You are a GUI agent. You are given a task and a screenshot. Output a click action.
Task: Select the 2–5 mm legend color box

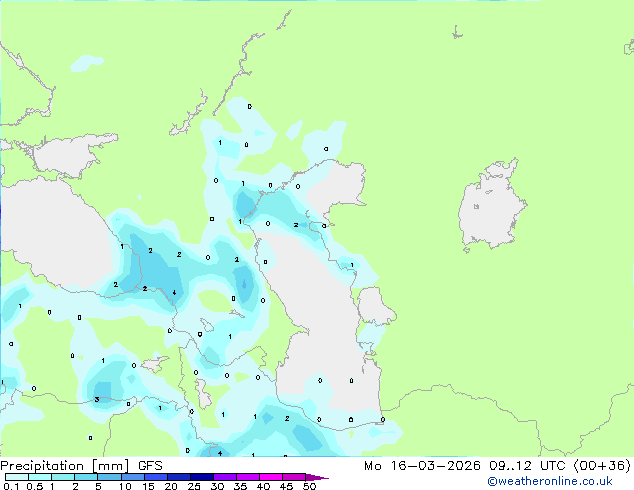86,477
